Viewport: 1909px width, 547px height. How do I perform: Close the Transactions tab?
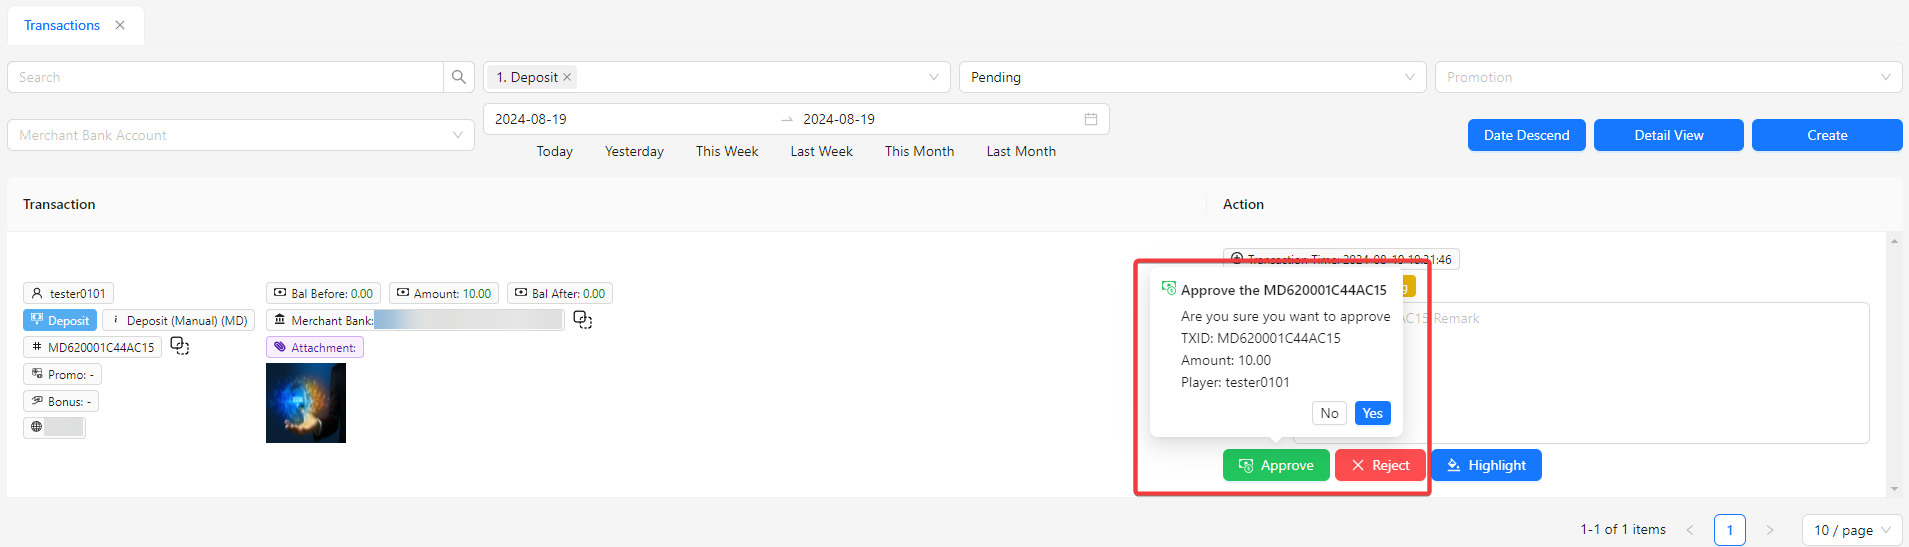[120, 25]
